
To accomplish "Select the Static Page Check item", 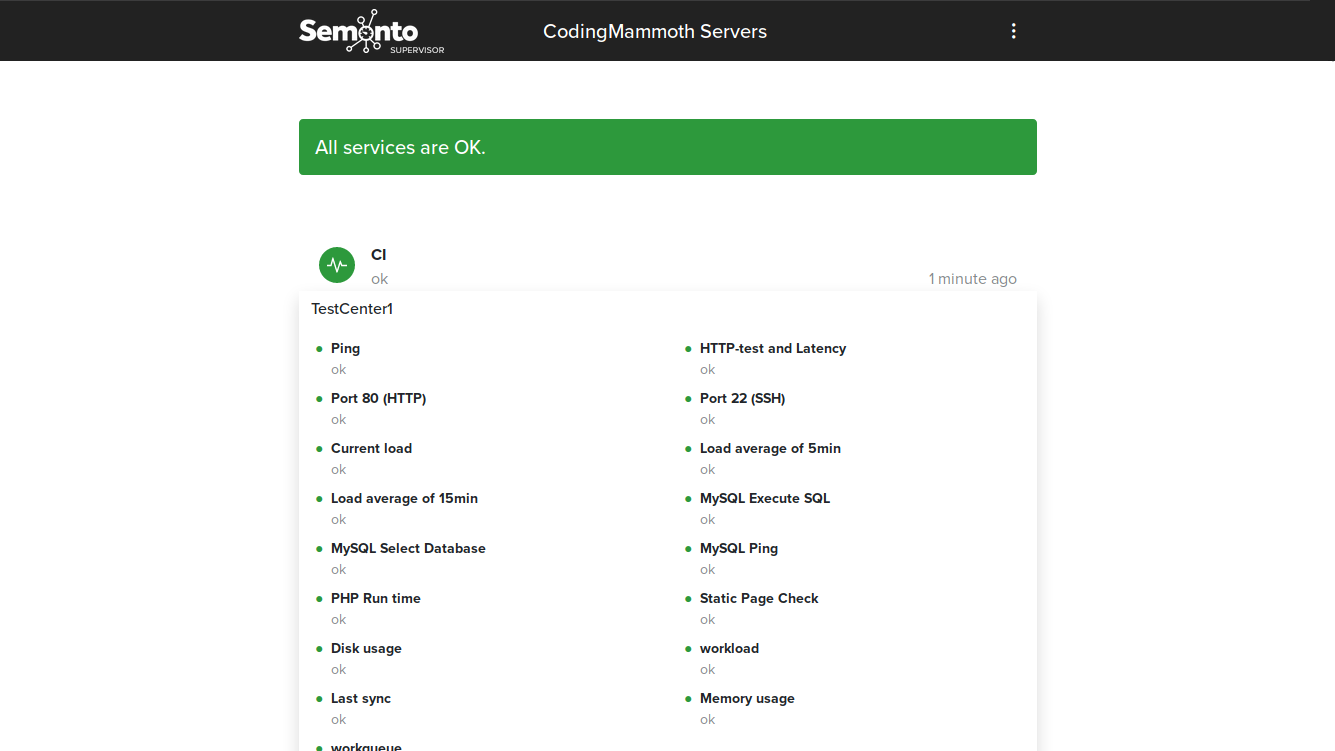I will [759, 598].
